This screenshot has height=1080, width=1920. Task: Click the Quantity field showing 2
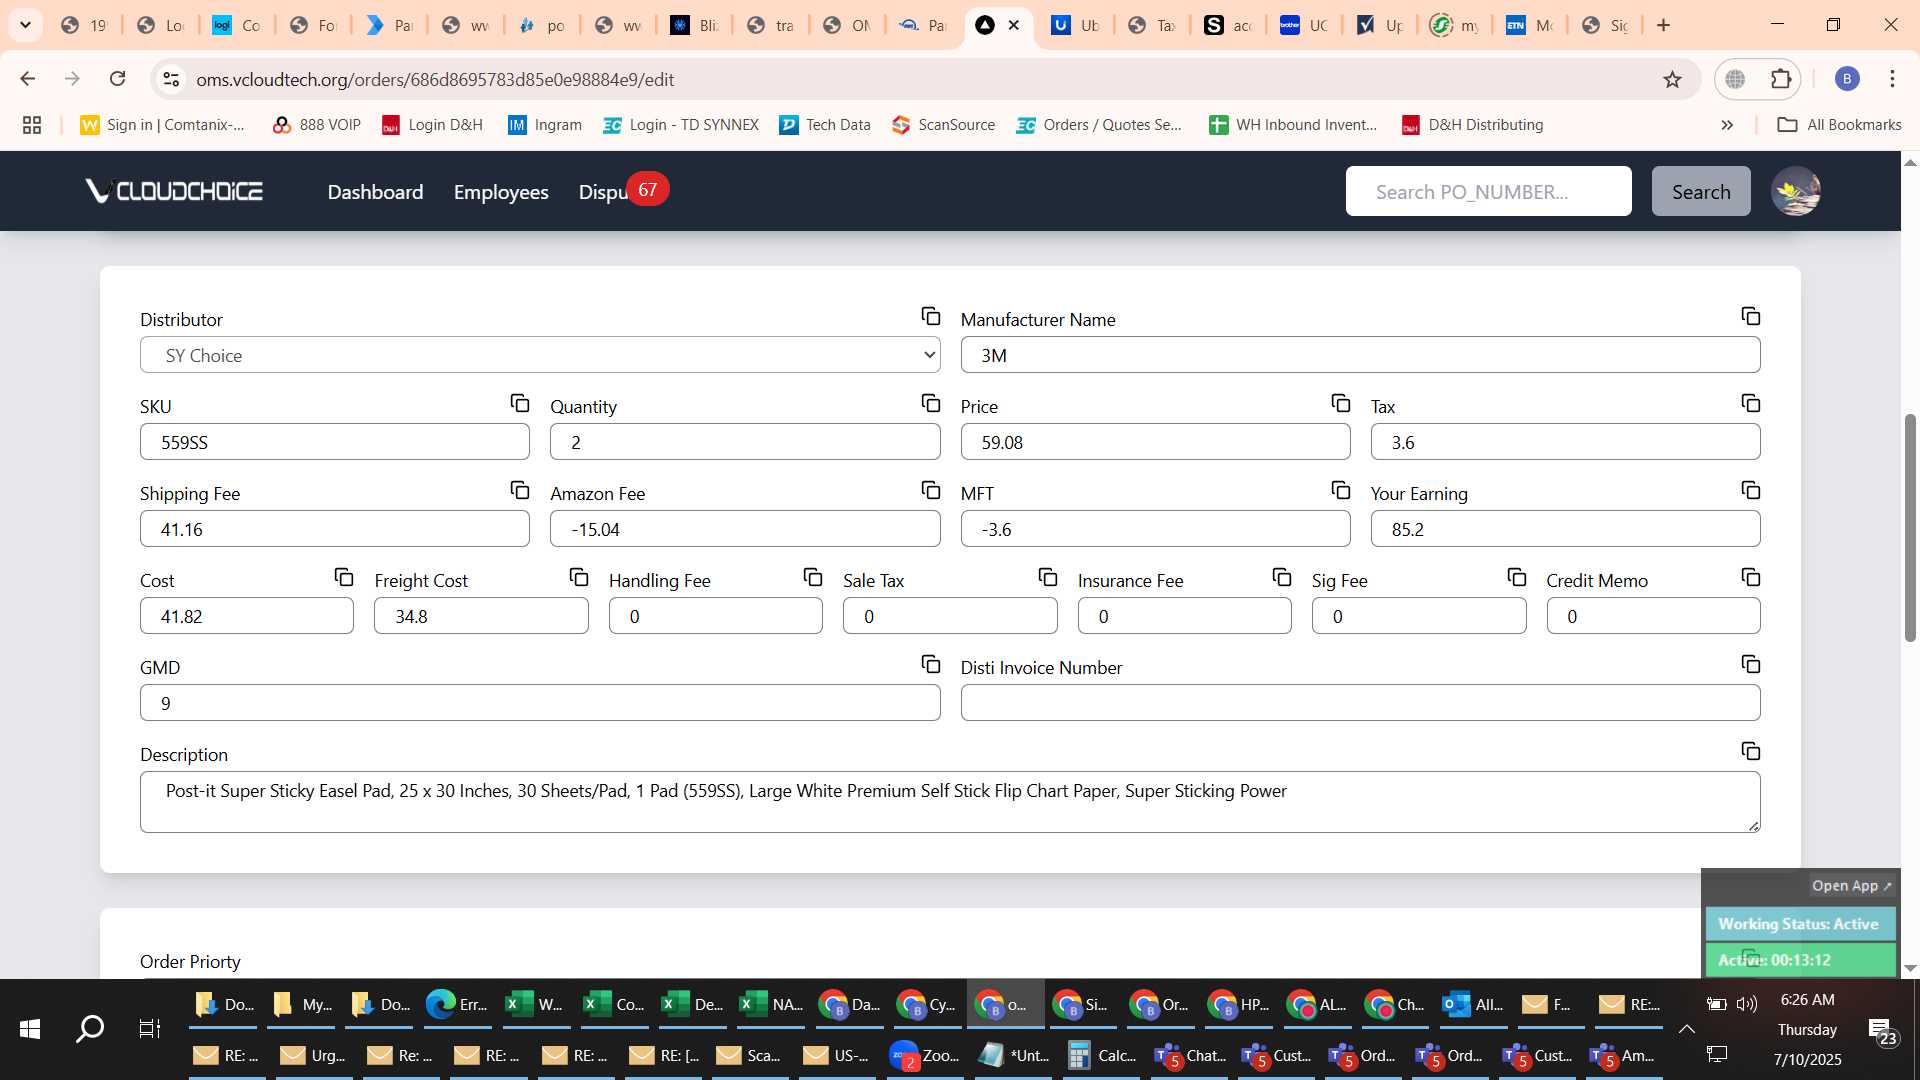745,442
